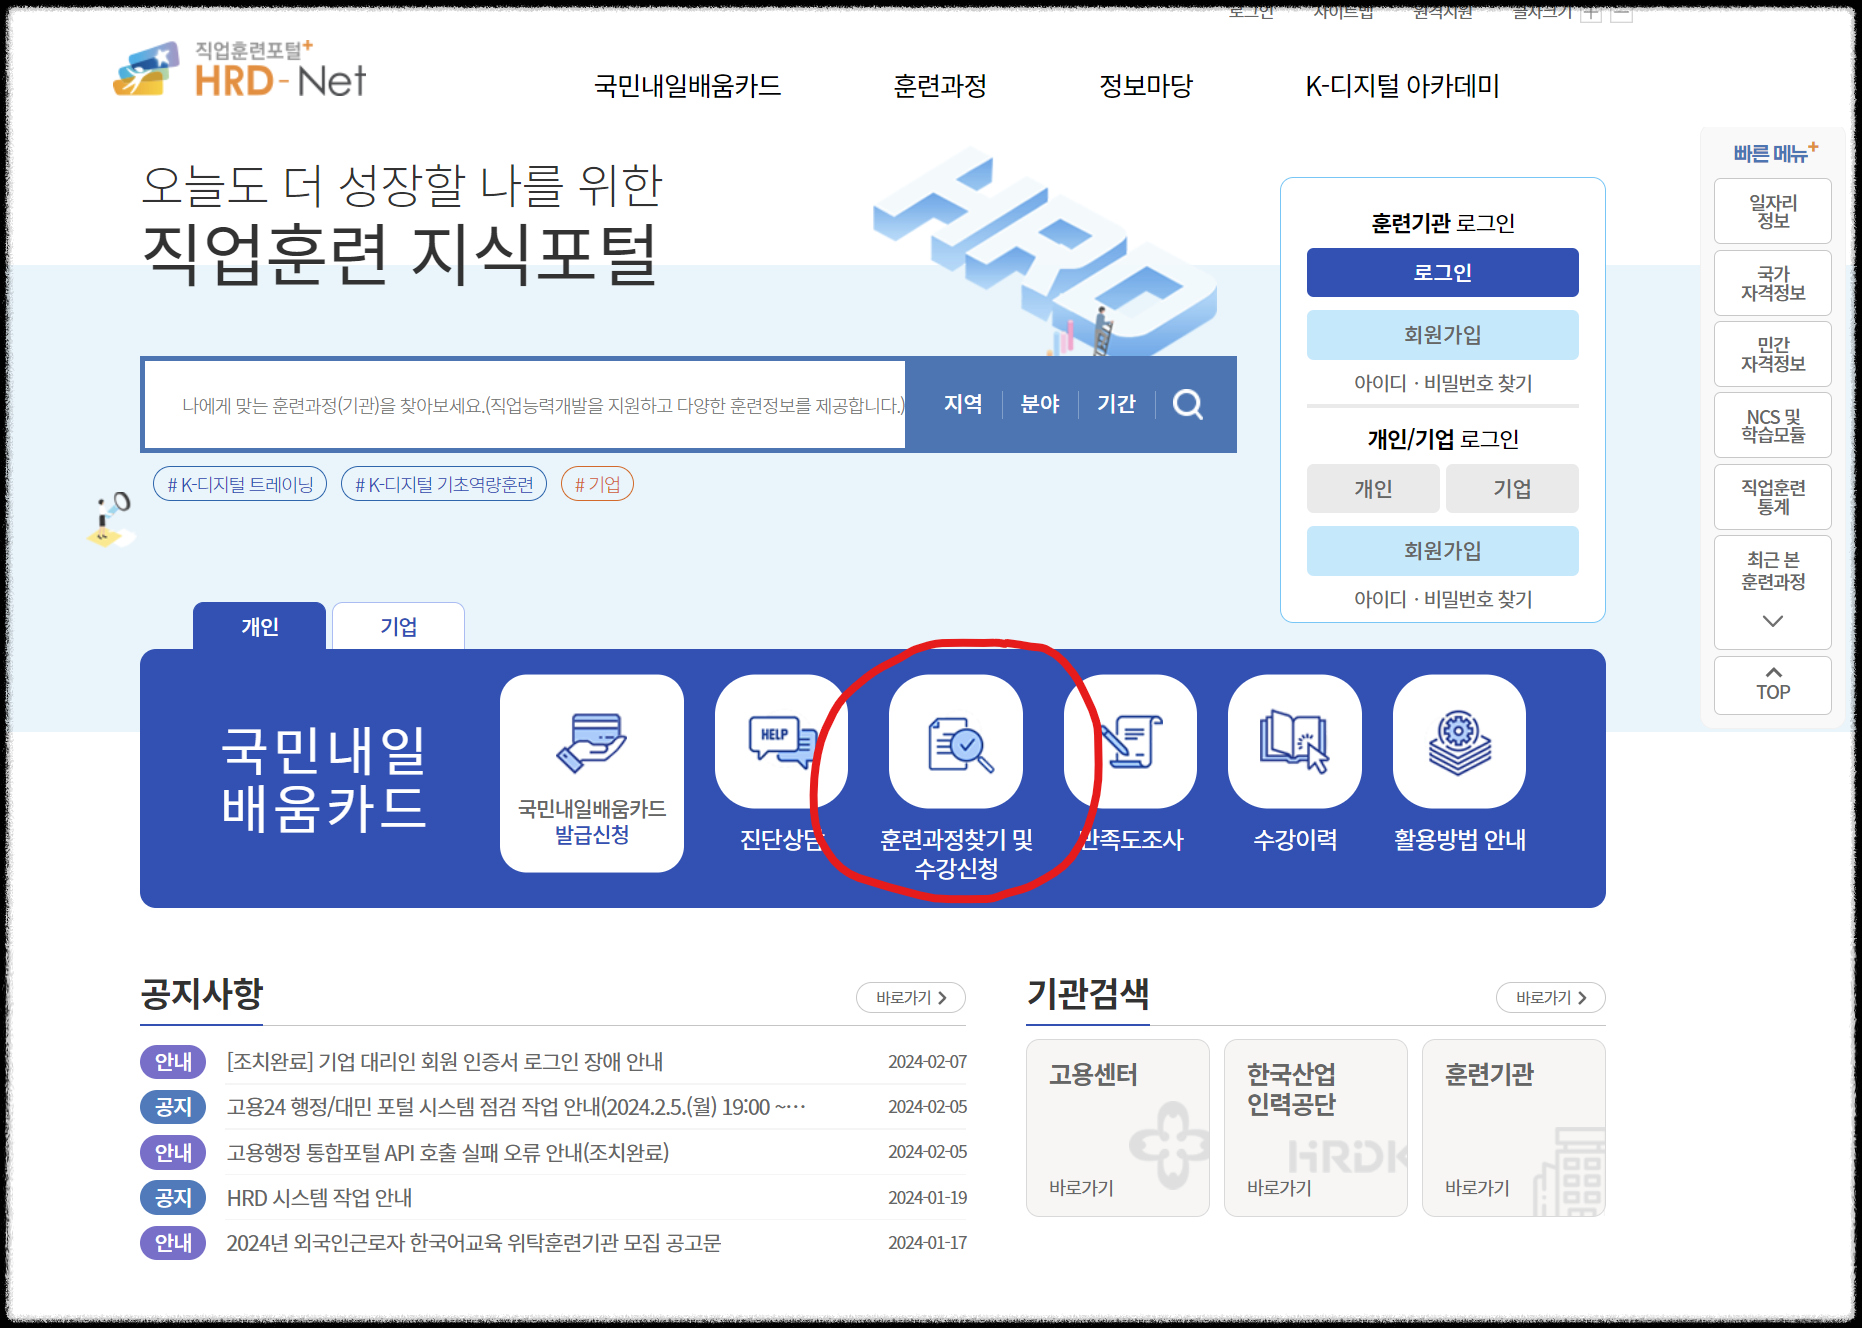Click the date 2024-02-07
The image size is (1862, 1328).
click(927, 1061)
